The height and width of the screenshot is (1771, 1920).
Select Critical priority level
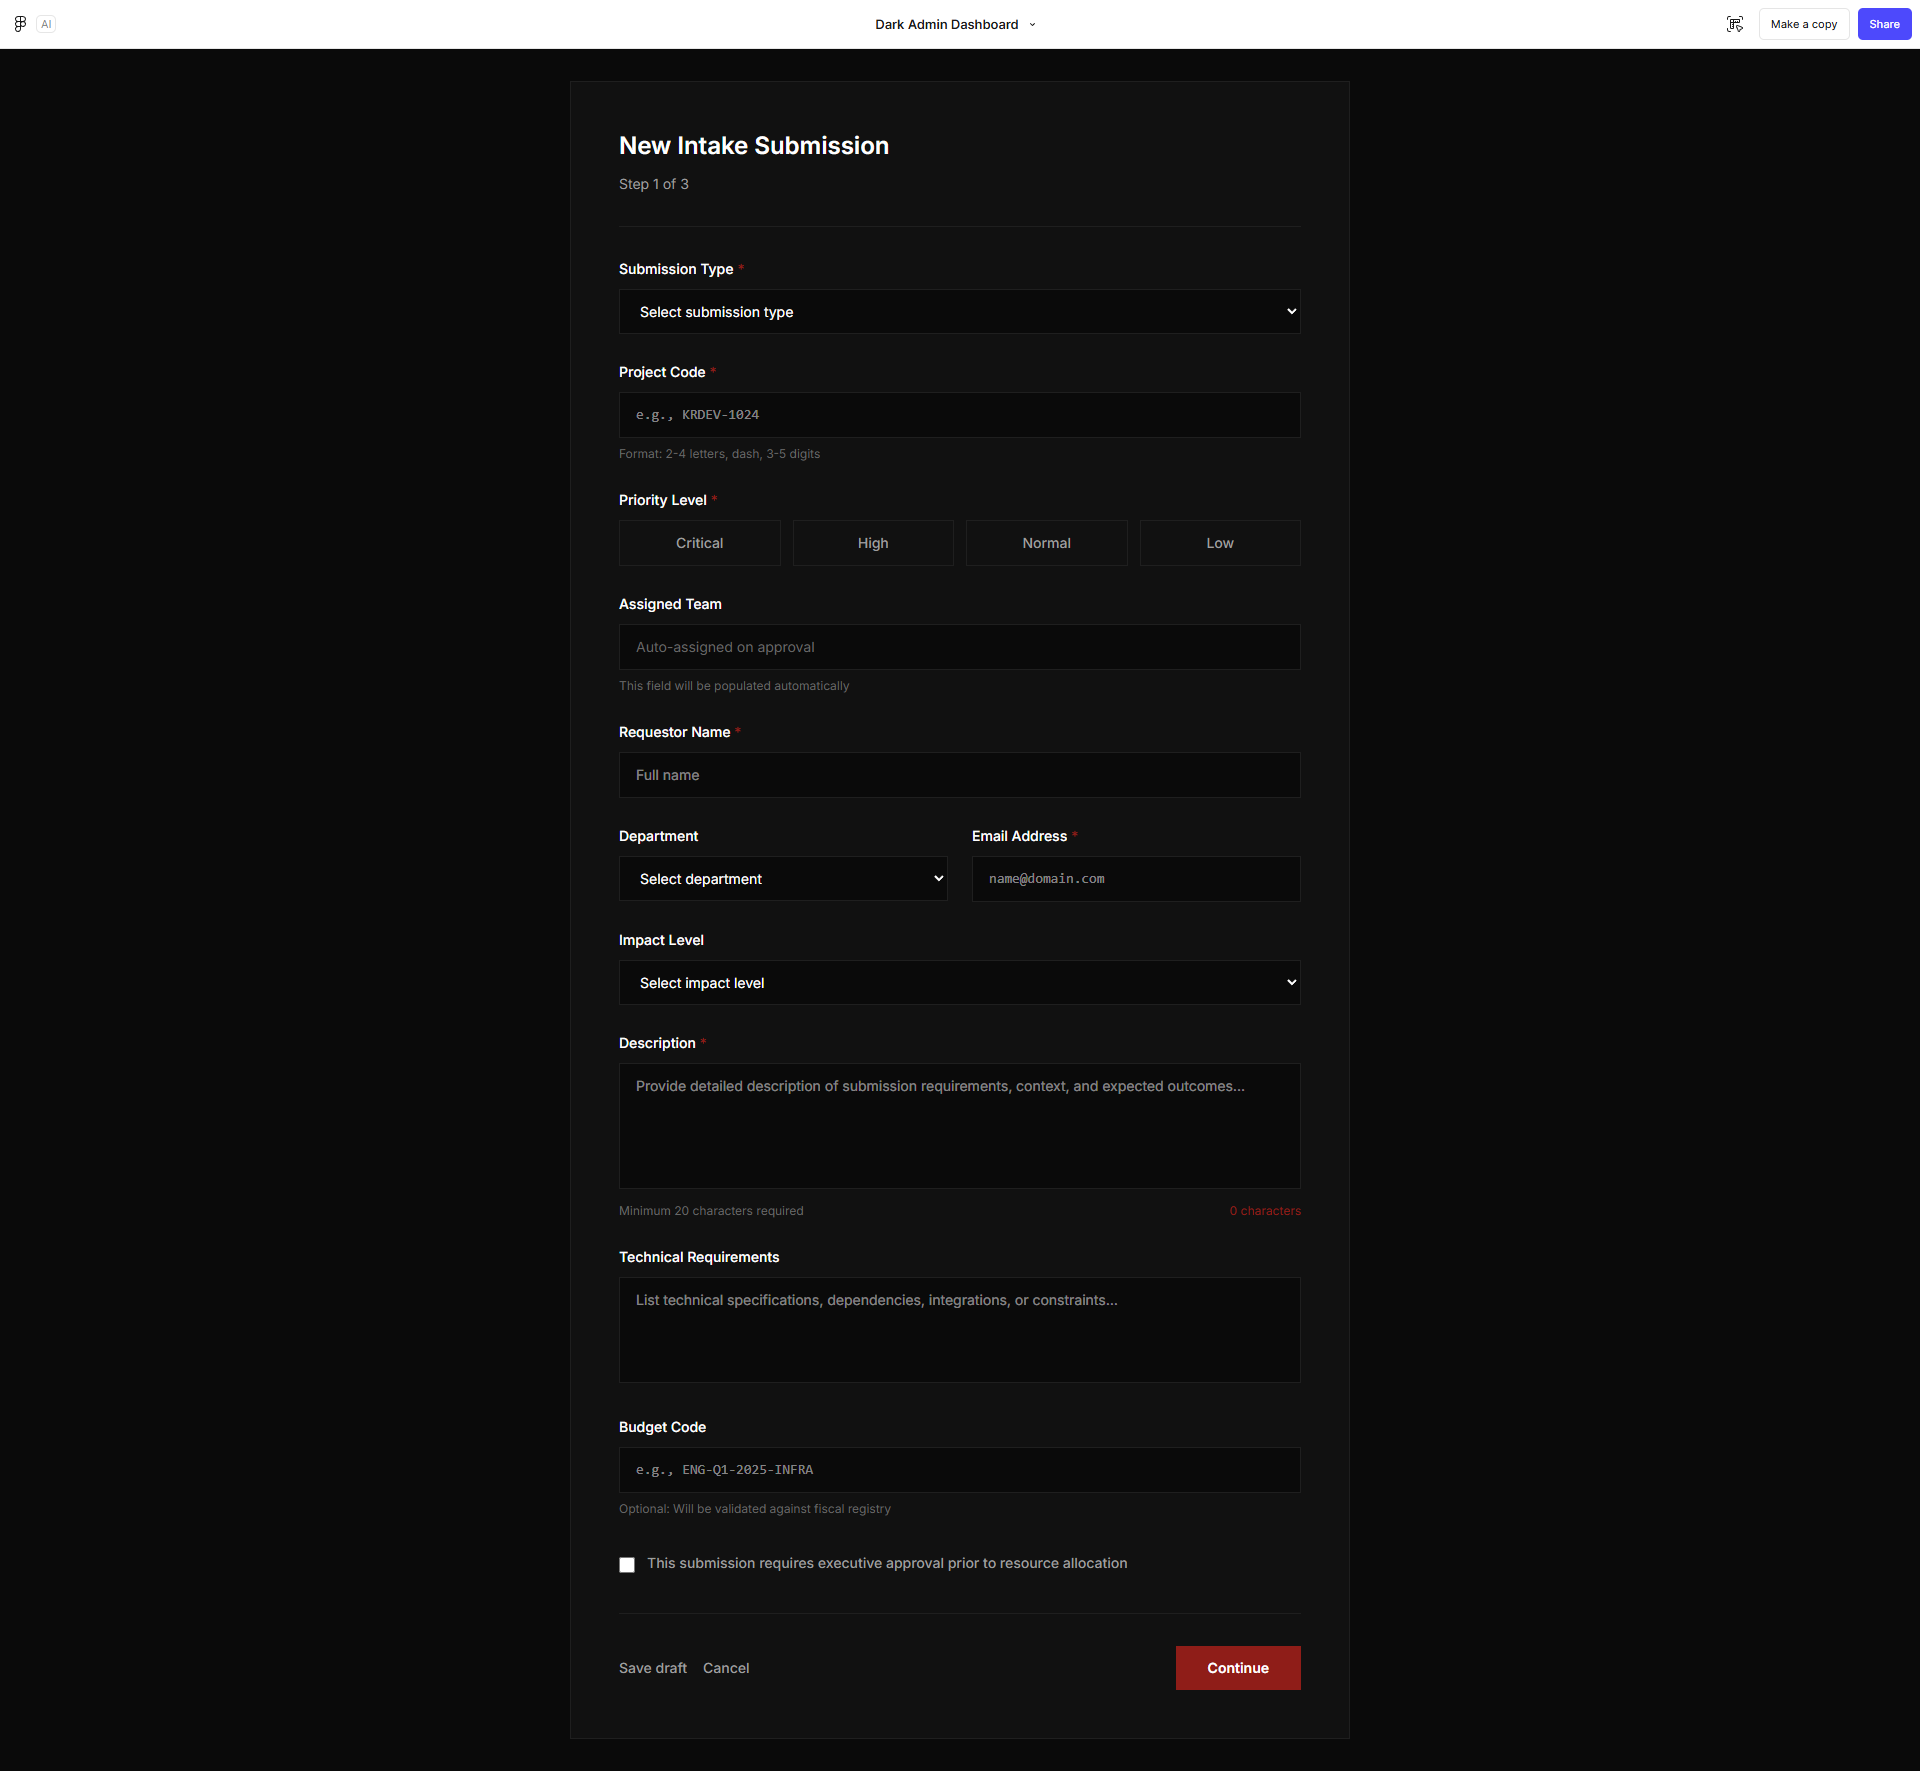(x=699, y=543)
